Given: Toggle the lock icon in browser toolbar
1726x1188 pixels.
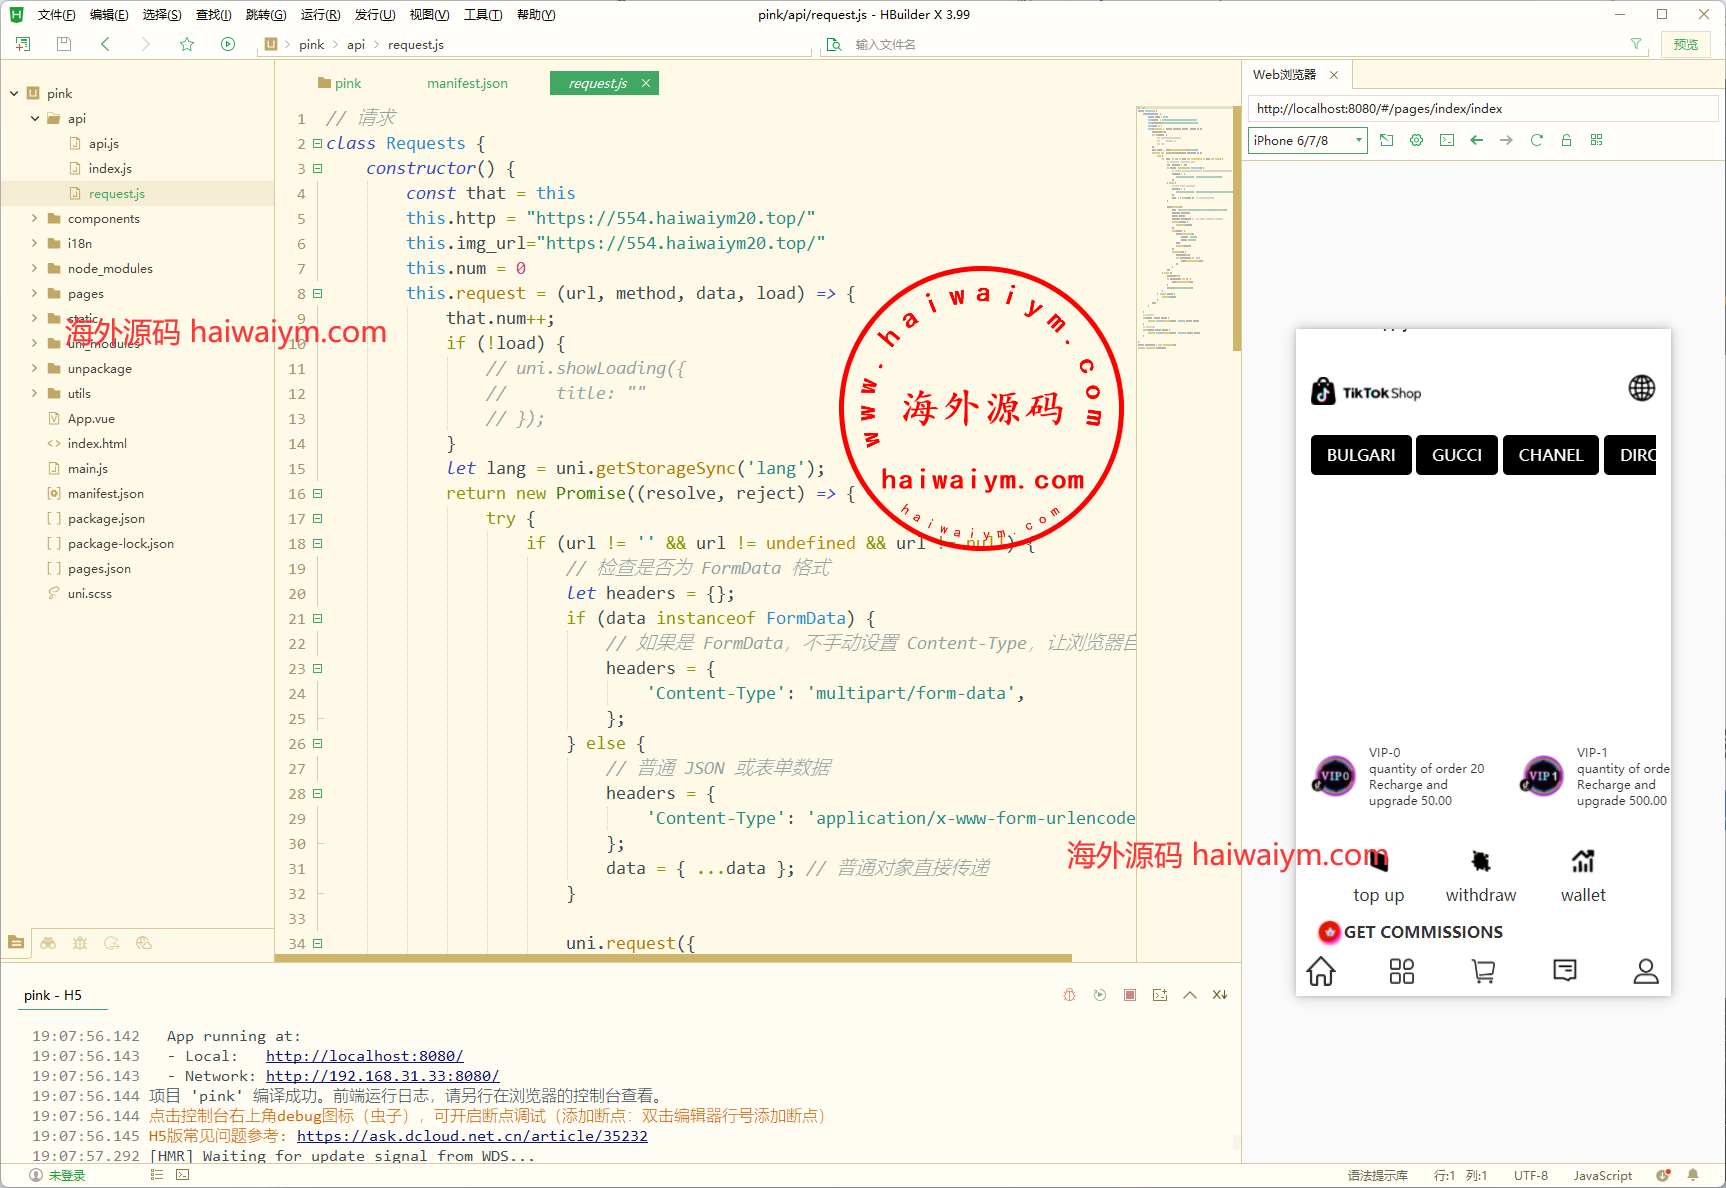Looking at the screenshot, I should pyautogui.click(x=1566, y=140).
